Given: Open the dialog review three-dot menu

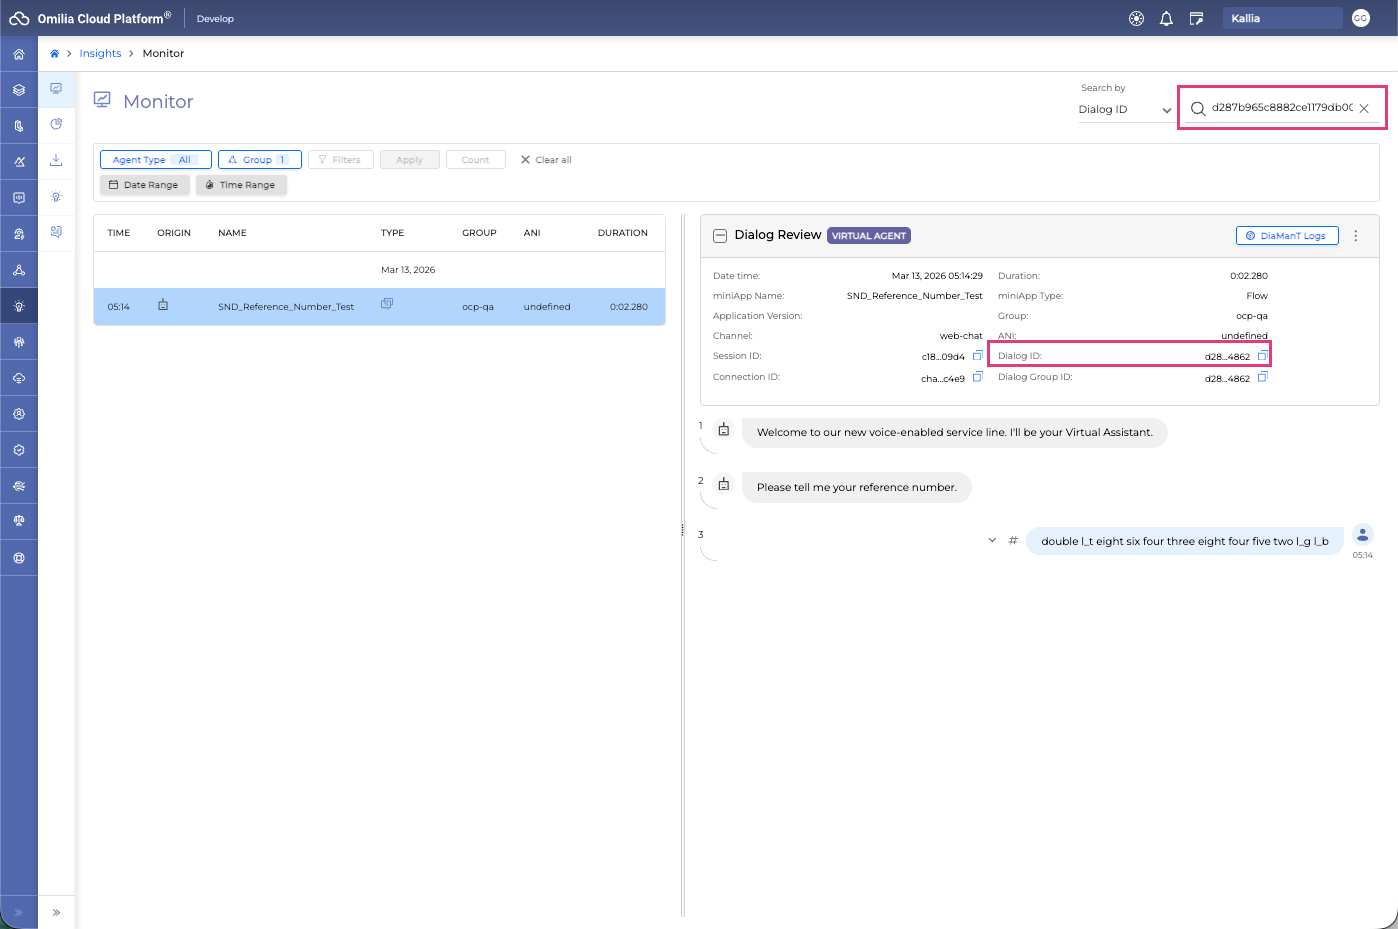Looking at the screenshot, I should click(x=1356, y=236).
